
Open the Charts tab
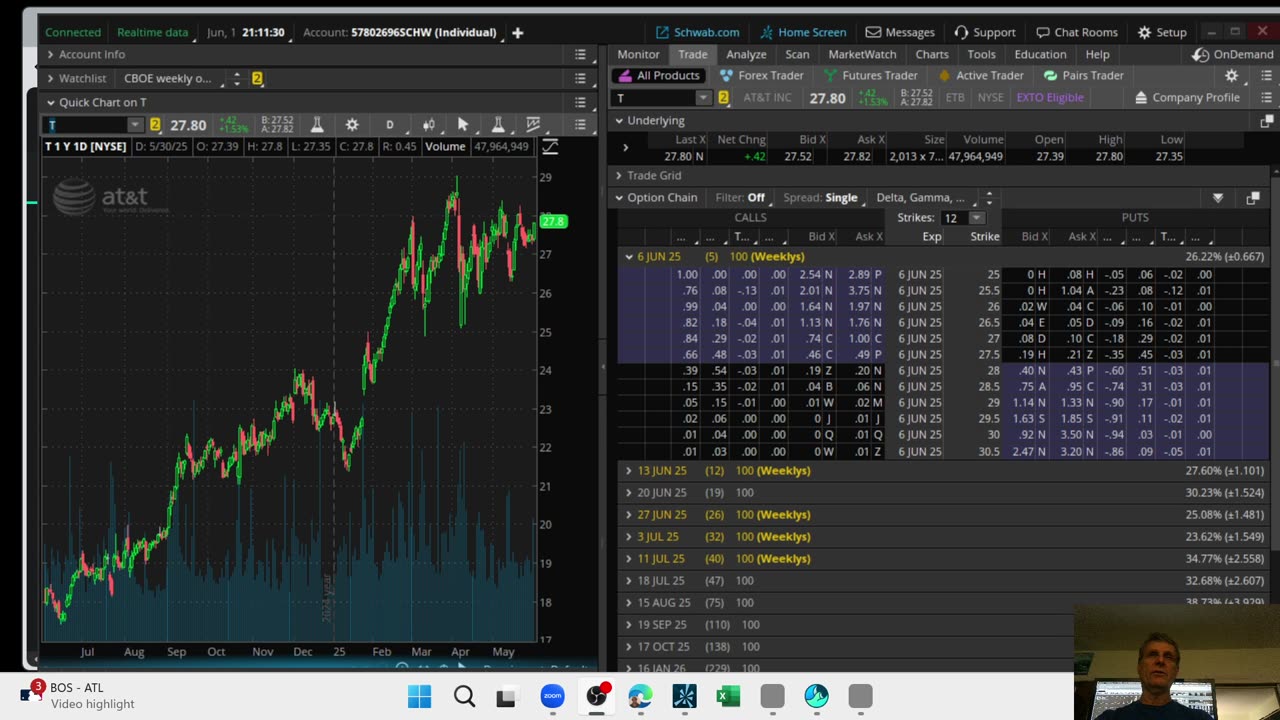coord(931,54)
